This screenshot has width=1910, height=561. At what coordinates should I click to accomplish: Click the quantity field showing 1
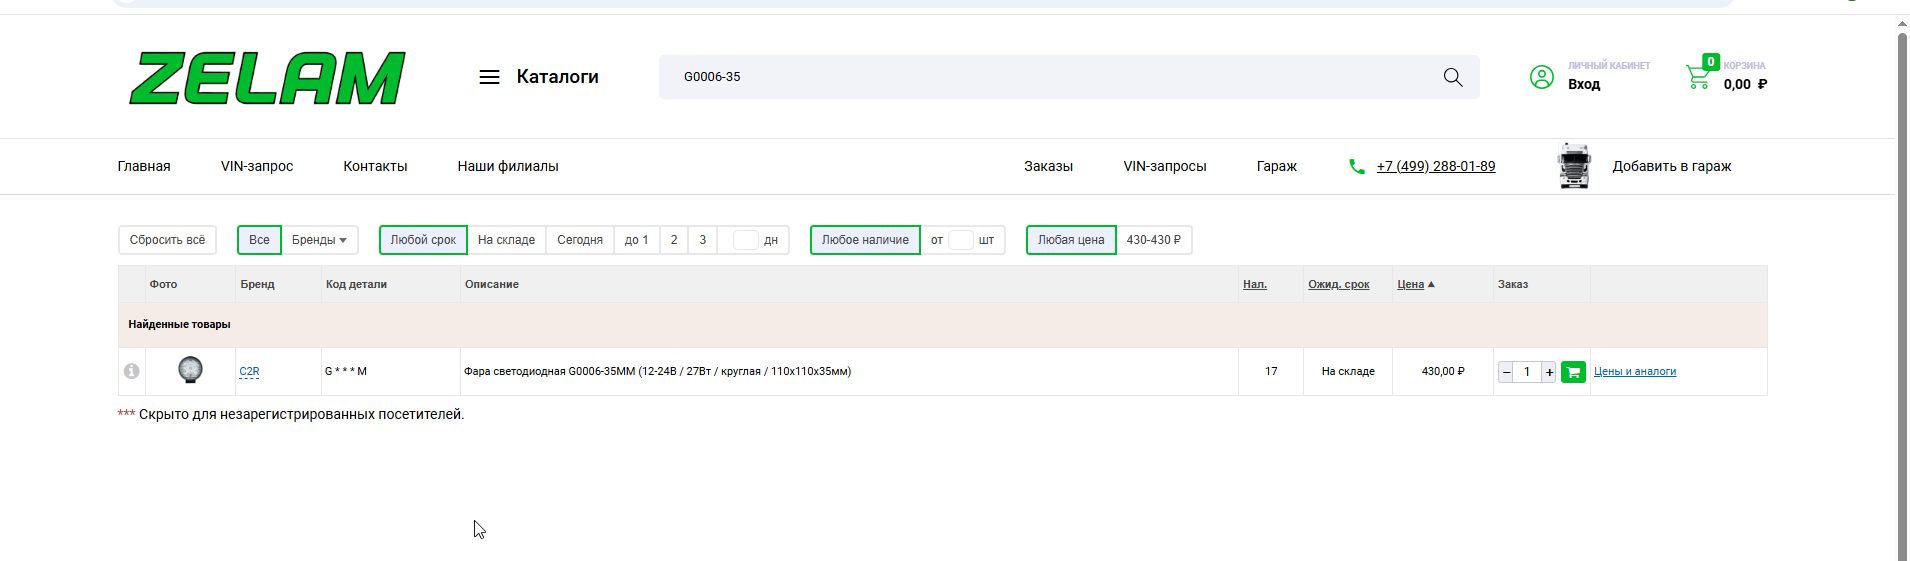[x=1527, y=372]
